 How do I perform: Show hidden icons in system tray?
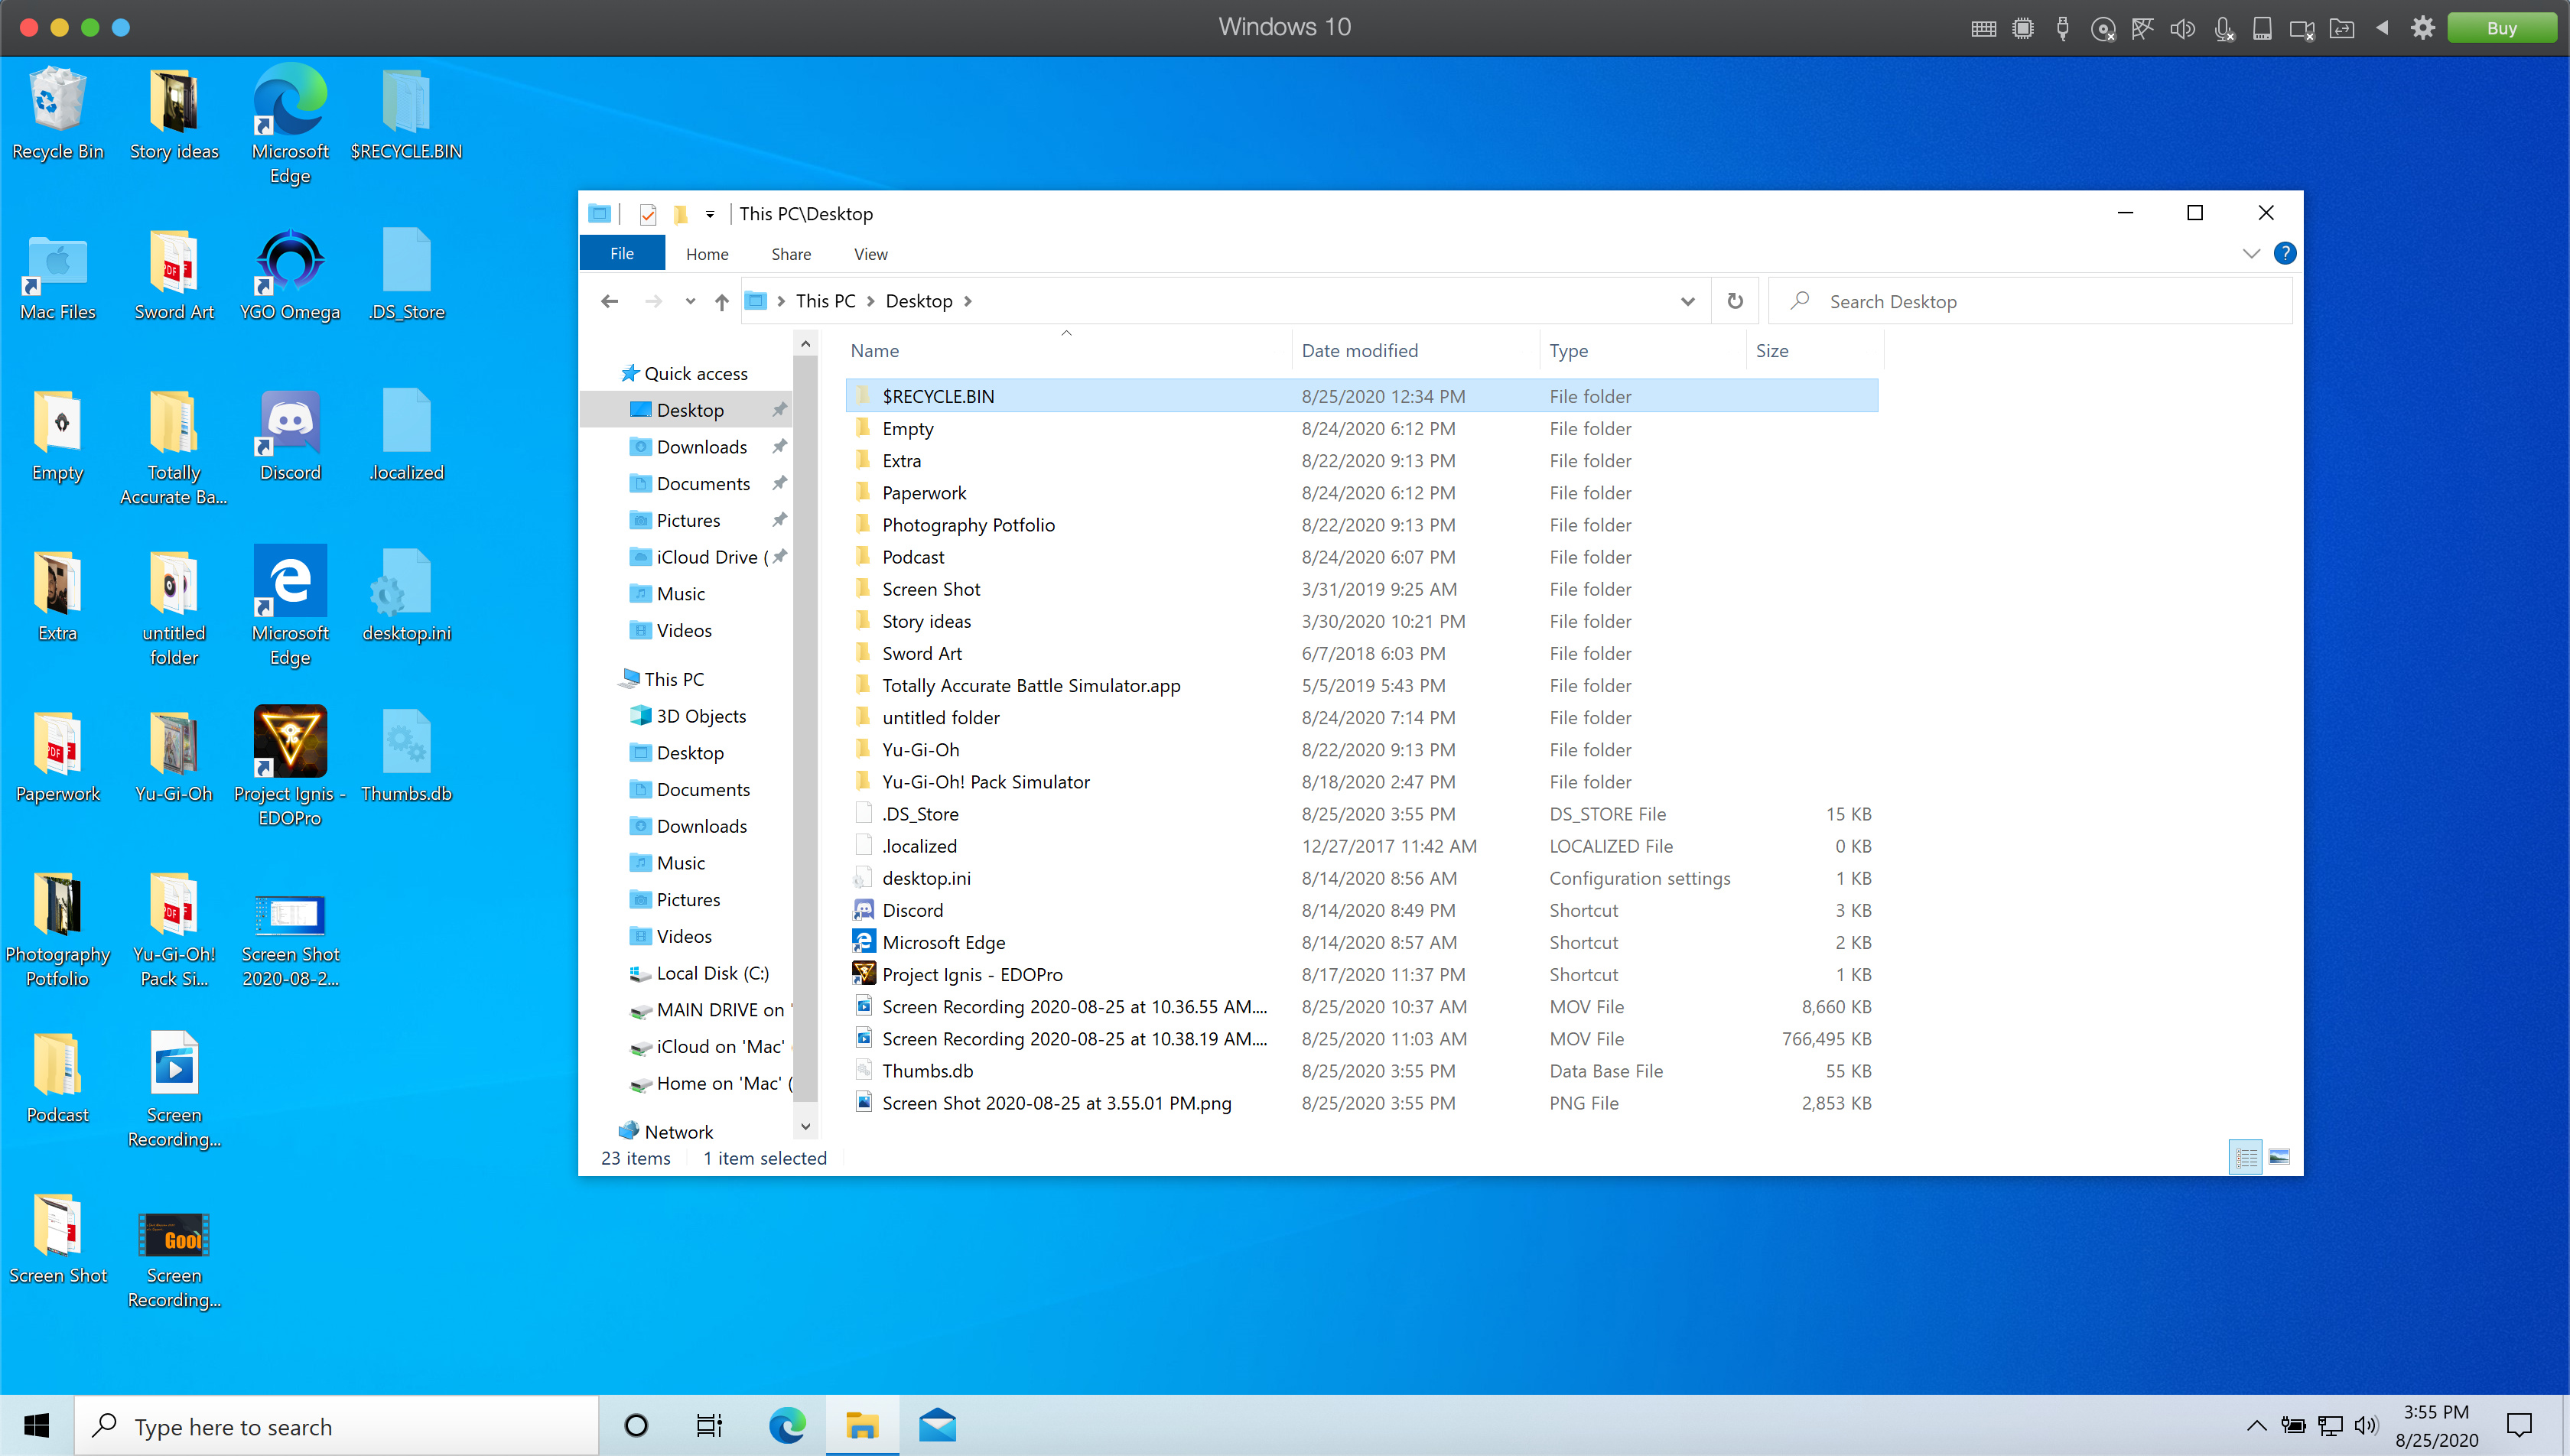coord(2256,1425)
